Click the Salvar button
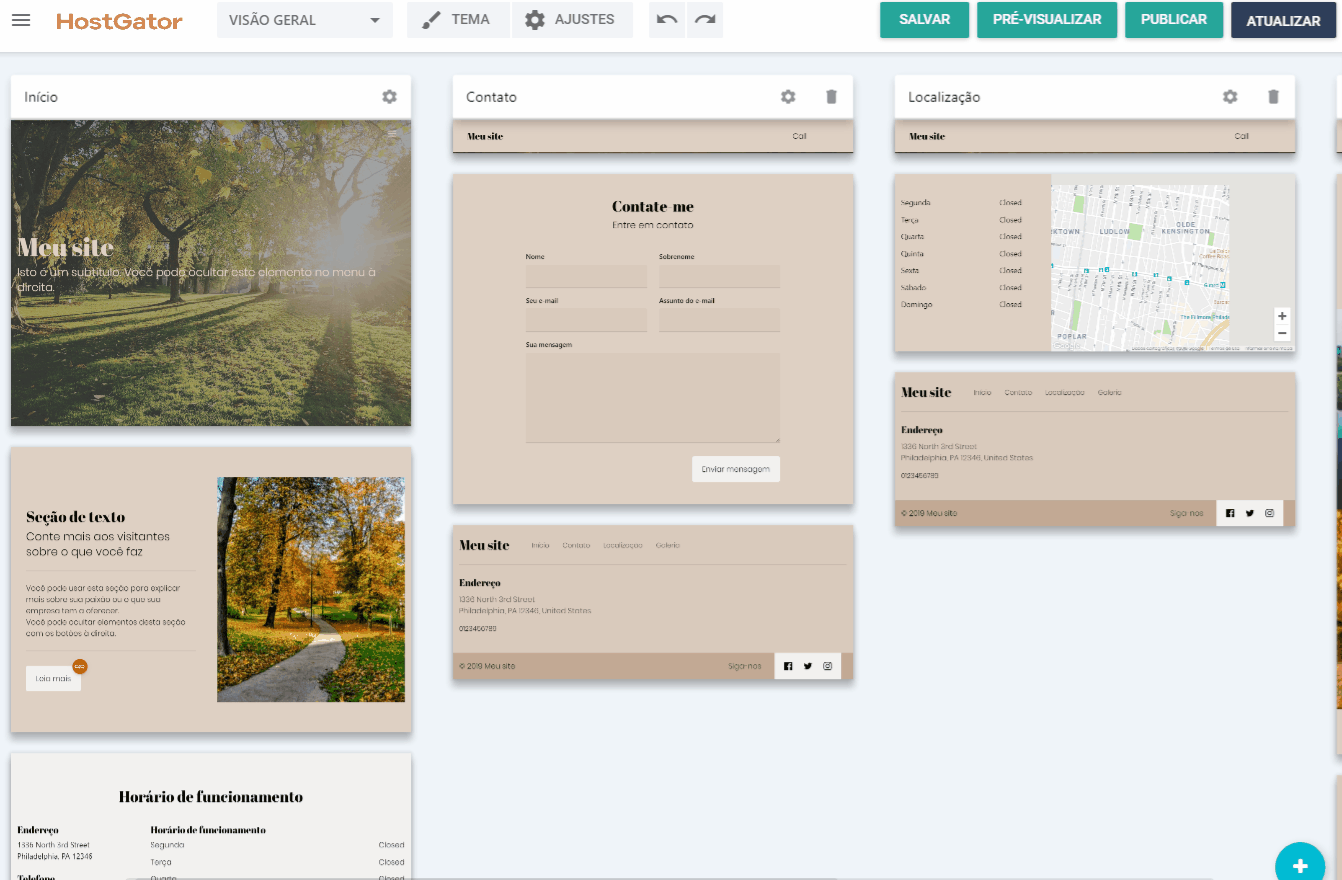The width and height of the screenshot is (1342, 880). pos(925,20)
